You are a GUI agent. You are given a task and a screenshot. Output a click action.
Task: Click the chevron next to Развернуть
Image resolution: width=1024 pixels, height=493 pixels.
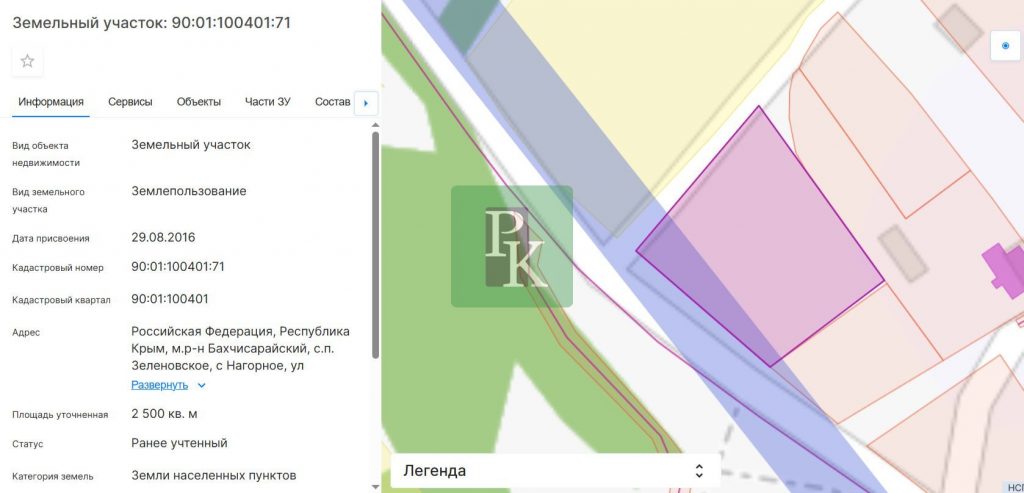click(202, 385)
